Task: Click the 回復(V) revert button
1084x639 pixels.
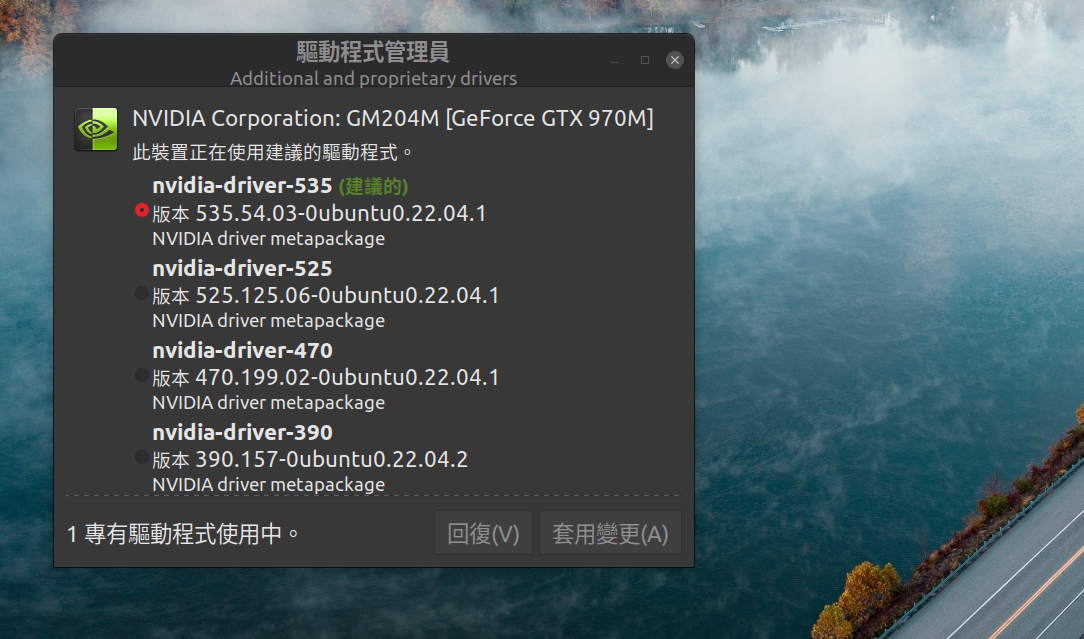Action: pyautogui.click(x=483, y=533)
